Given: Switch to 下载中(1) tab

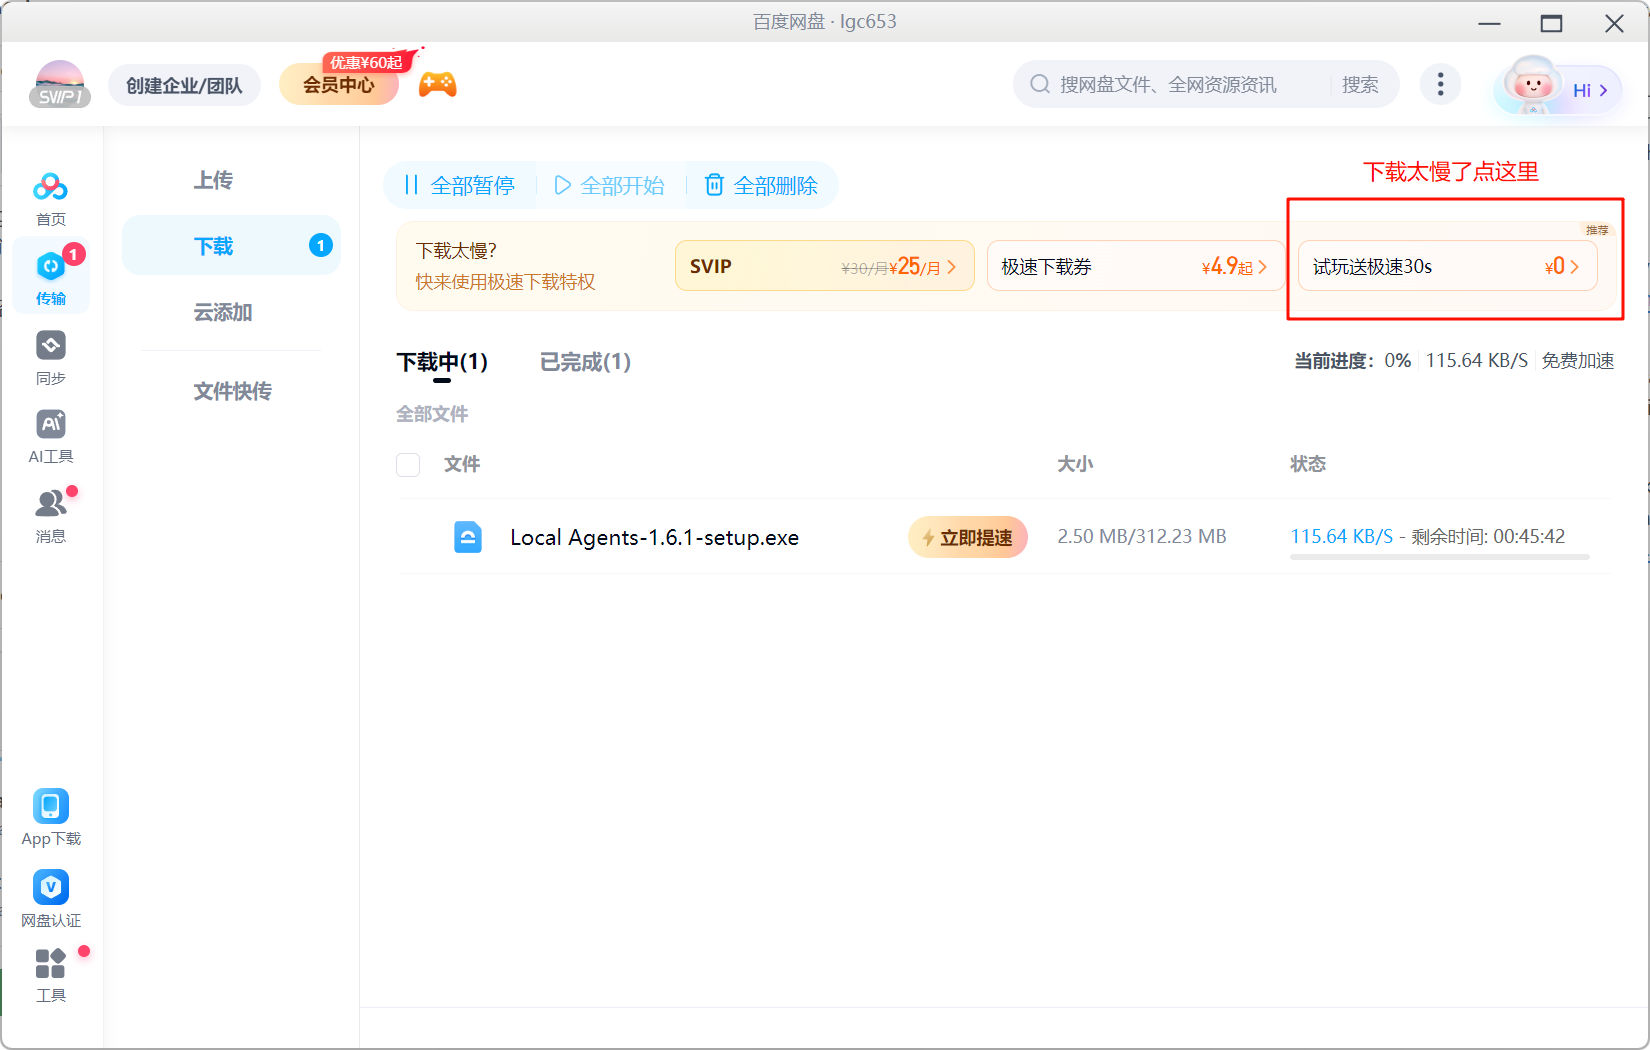Looking at the screenshot, I should 442,362.
